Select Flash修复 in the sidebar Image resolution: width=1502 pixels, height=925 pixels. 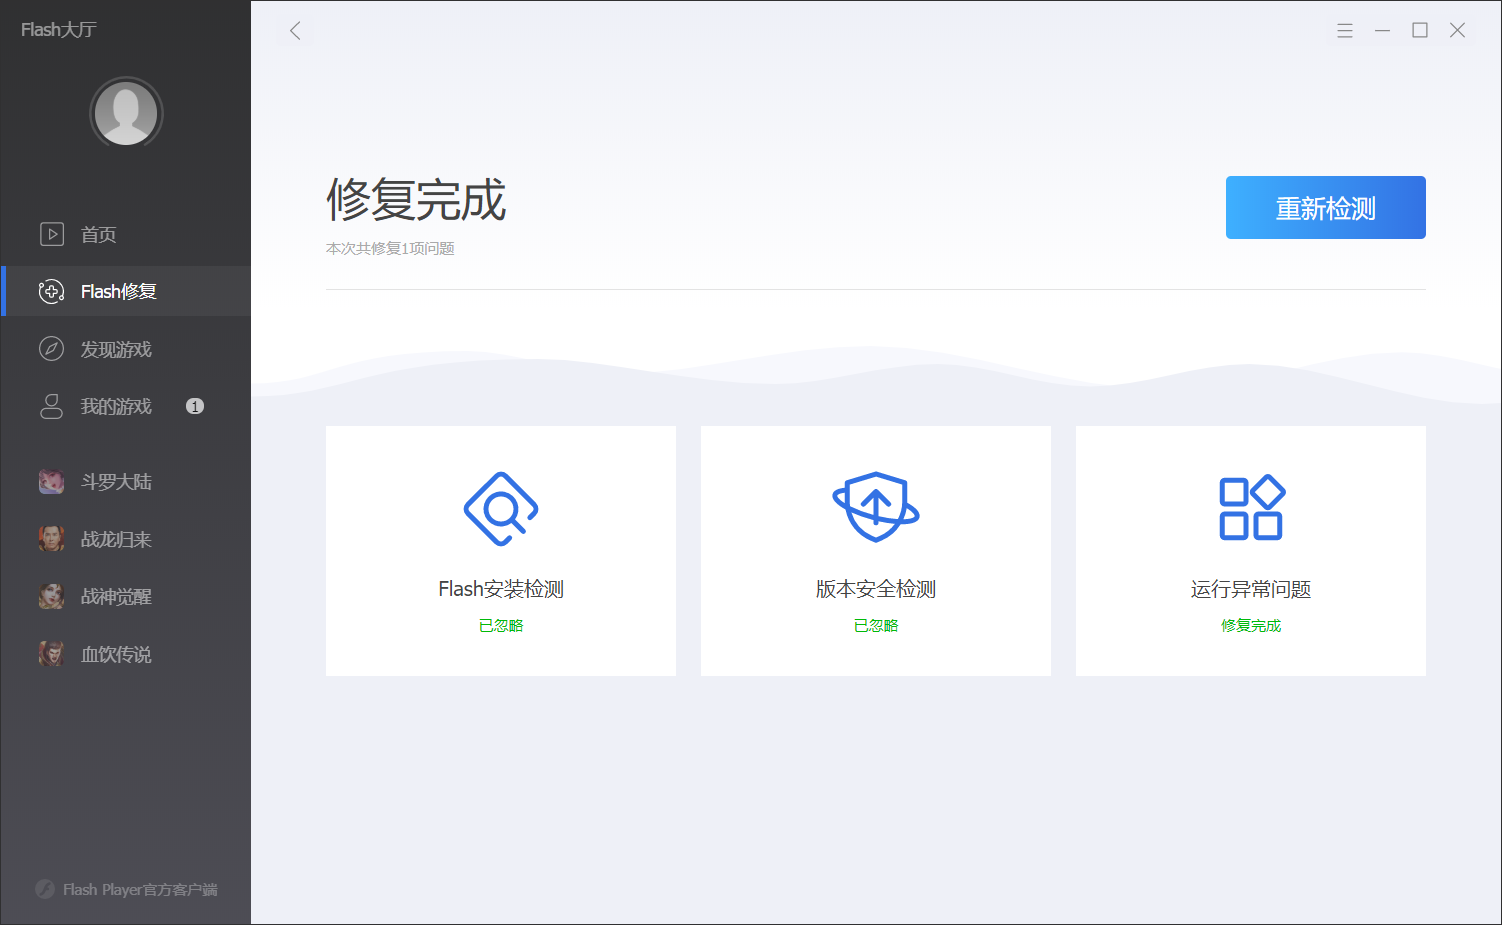tap(118, 292)
